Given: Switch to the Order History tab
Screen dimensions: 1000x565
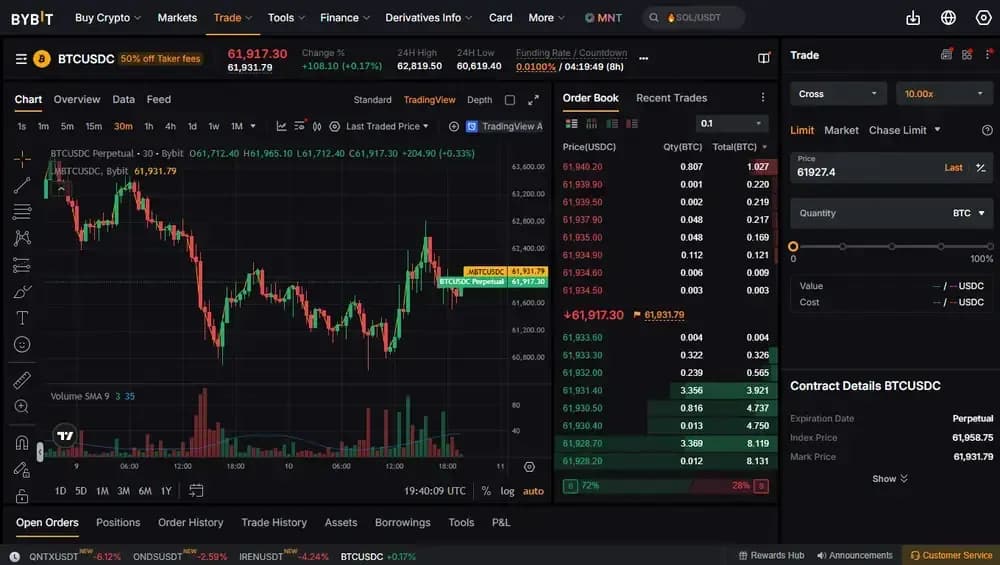Looking at the screenshot, I should click(x=191, y=522).
